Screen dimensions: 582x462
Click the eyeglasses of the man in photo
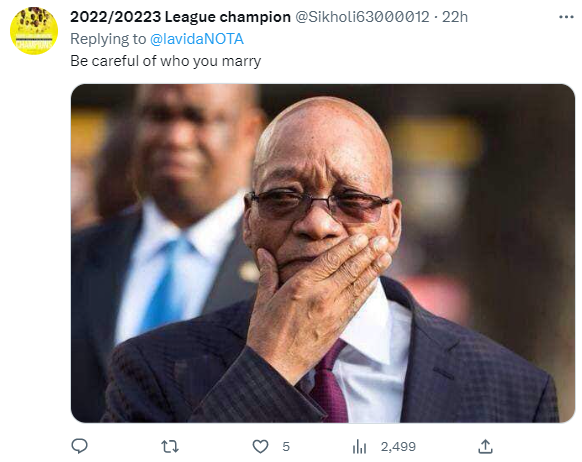319,205
